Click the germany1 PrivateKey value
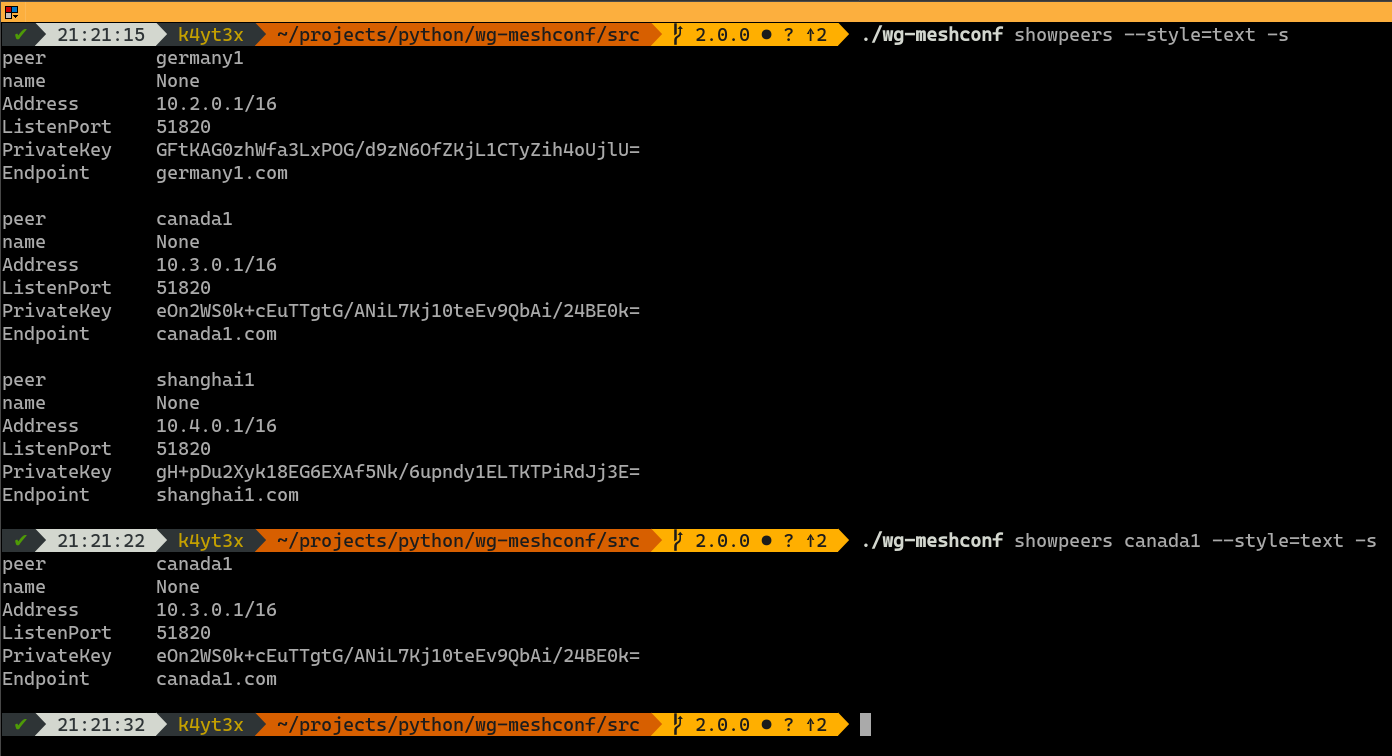The height and width of the screenshot is (756, 1392). pos(398,150)
